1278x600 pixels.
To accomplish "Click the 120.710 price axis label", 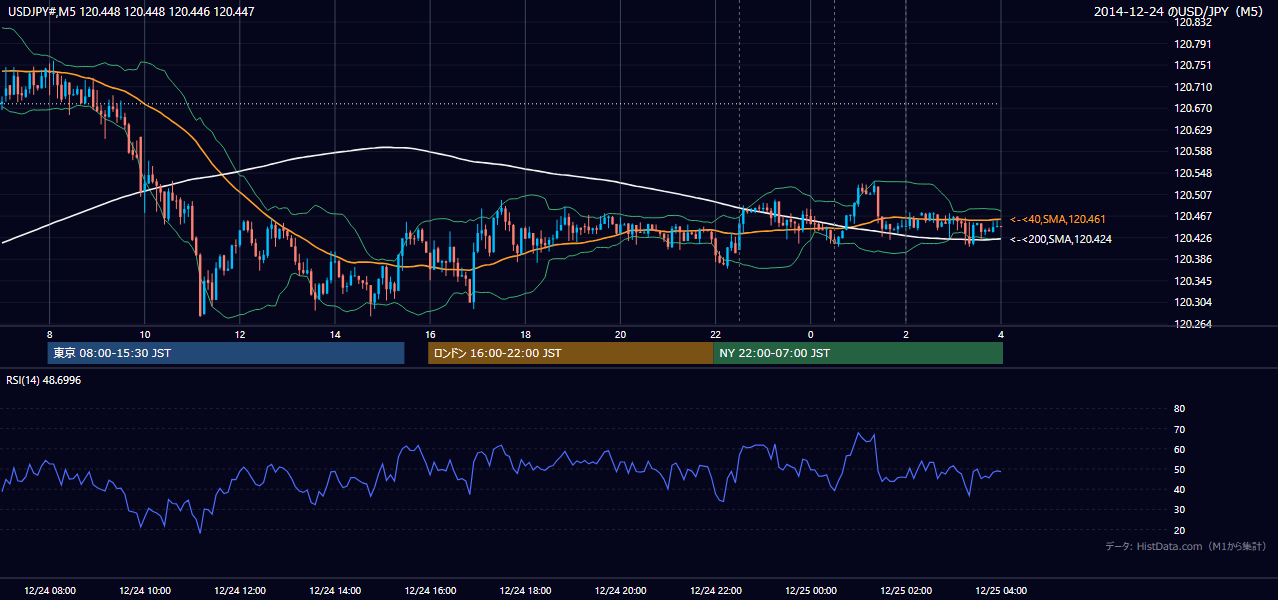I will click(1193, 87).
